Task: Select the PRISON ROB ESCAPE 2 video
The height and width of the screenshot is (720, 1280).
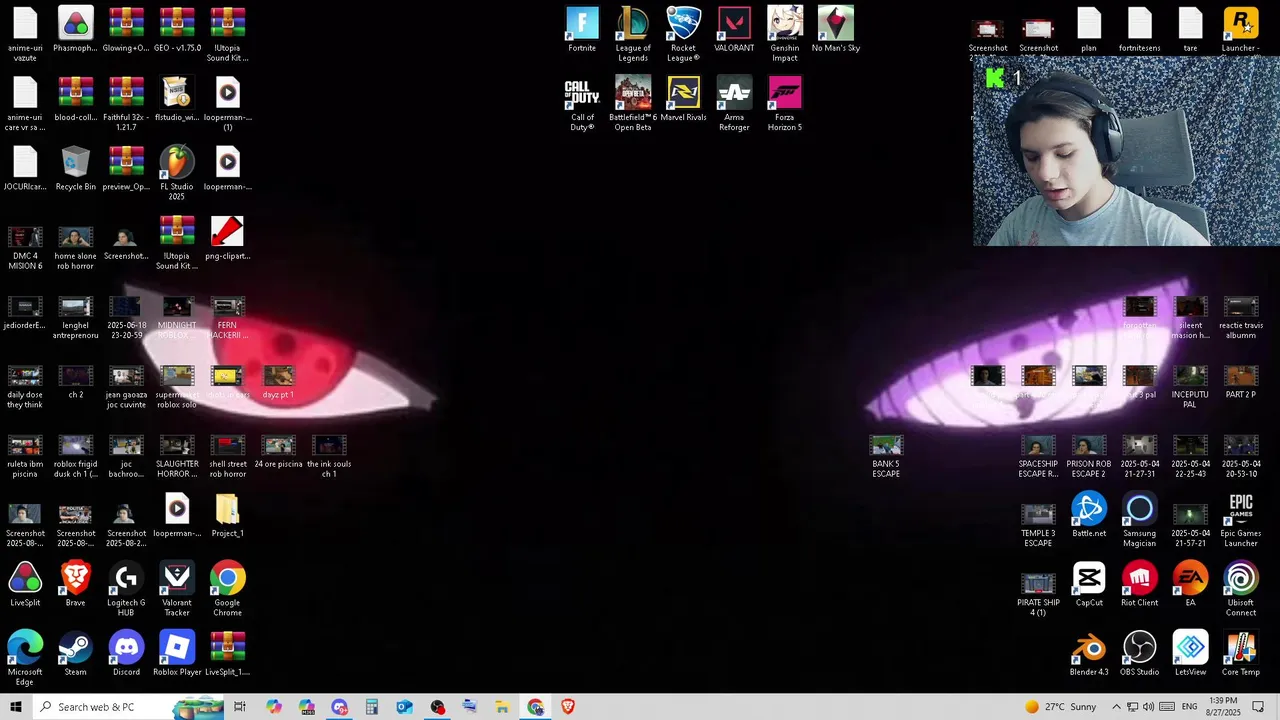Action: (1089, 456)
